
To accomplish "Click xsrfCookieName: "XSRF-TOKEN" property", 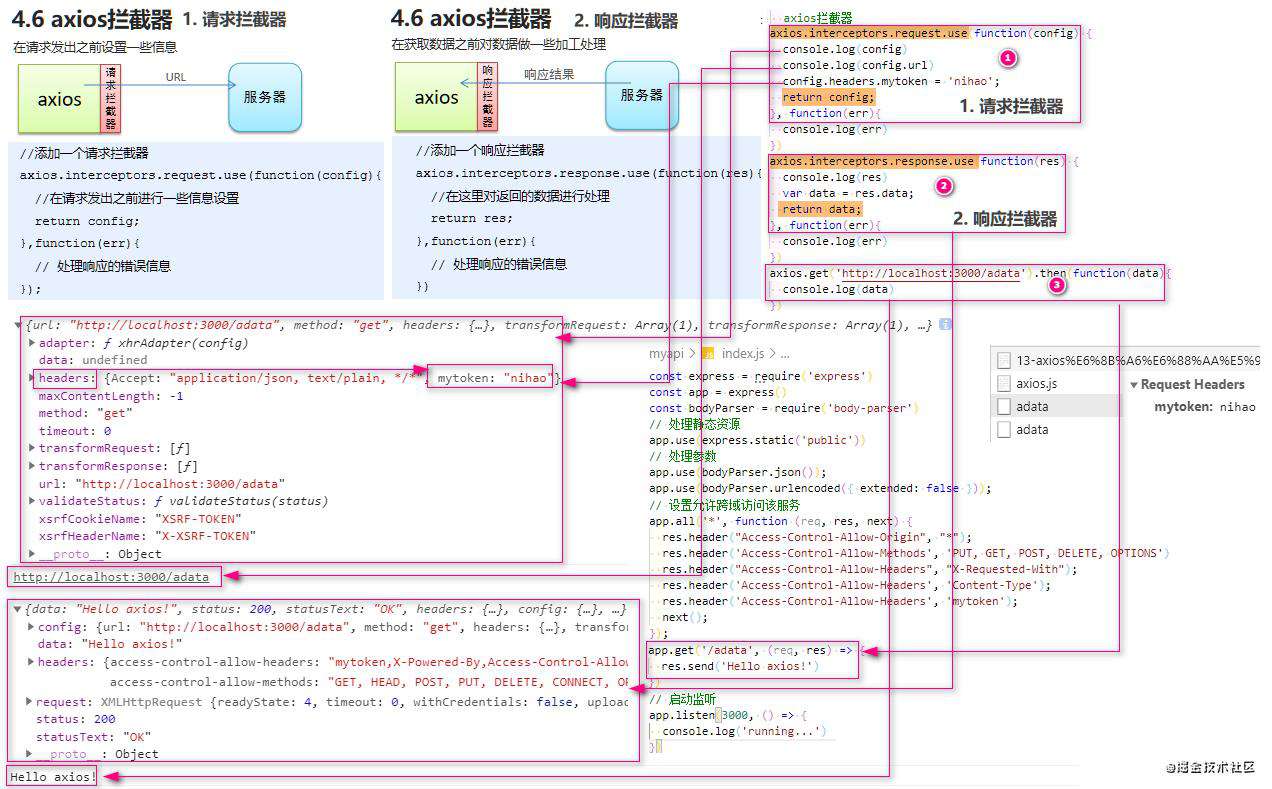I will pyautogui.click(x=140, y=519).
